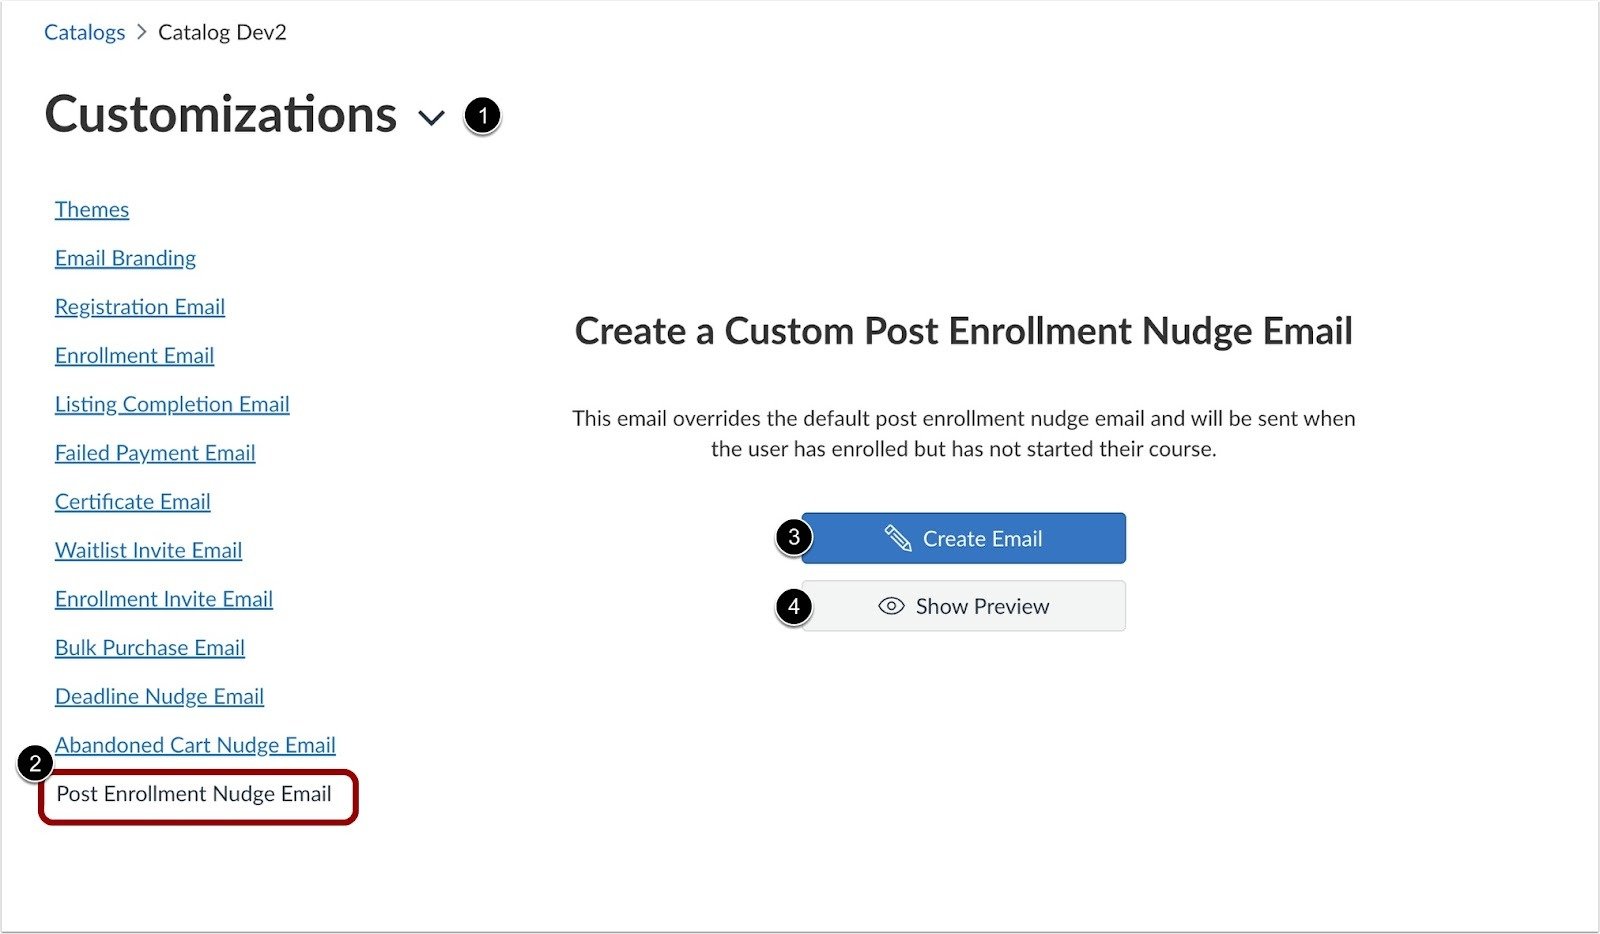This screenshot has width=1600, height=934.
Task: Click the Catalogs breadcrumb link
Action: pos(84,31)
